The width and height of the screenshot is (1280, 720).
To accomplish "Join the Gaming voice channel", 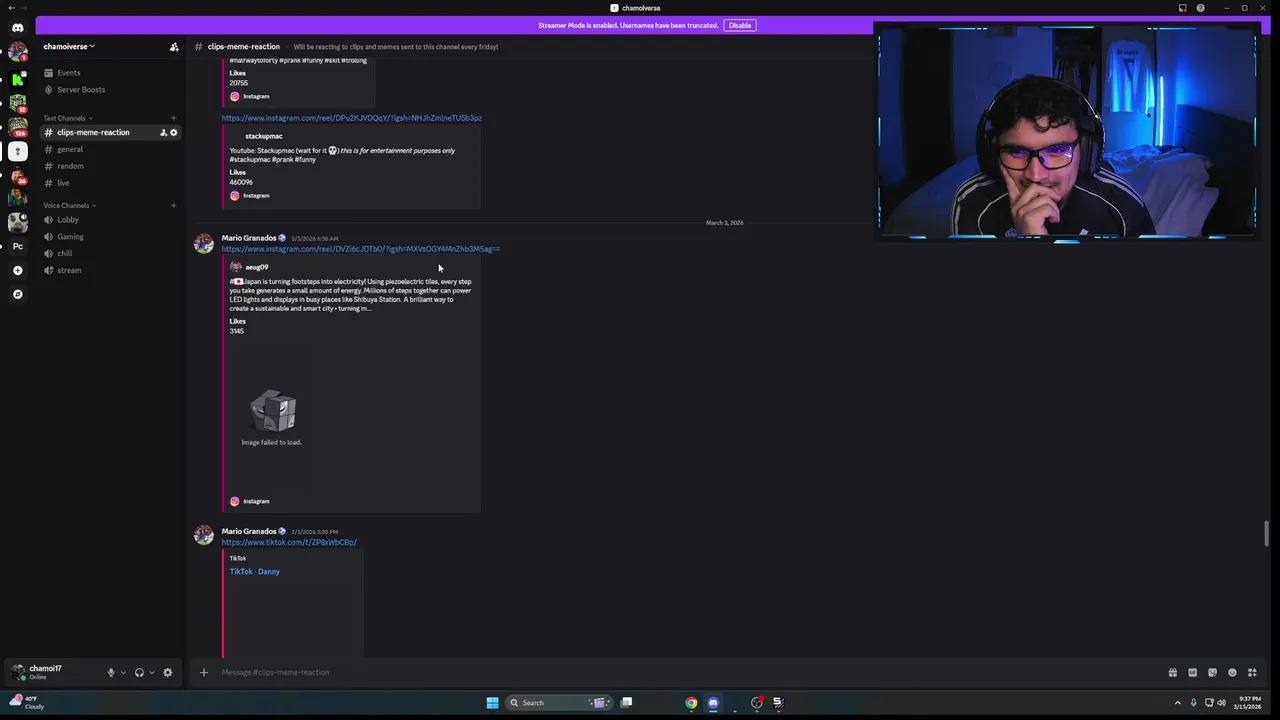I will click(x=70, y=237).
